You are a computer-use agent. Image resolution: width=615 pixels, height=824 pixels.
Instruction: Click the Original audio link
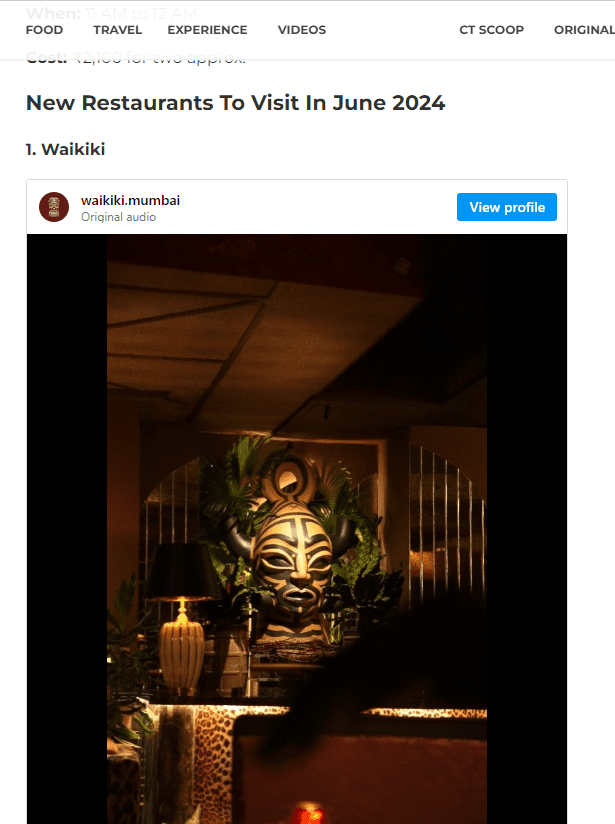tap(118, 217)
